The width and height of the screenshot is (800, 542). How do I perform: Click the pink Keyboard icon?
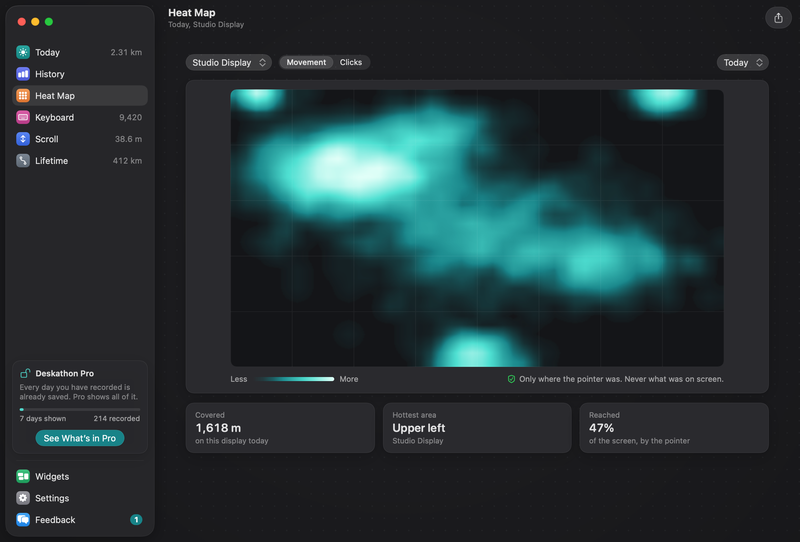[x=23, y=117]
